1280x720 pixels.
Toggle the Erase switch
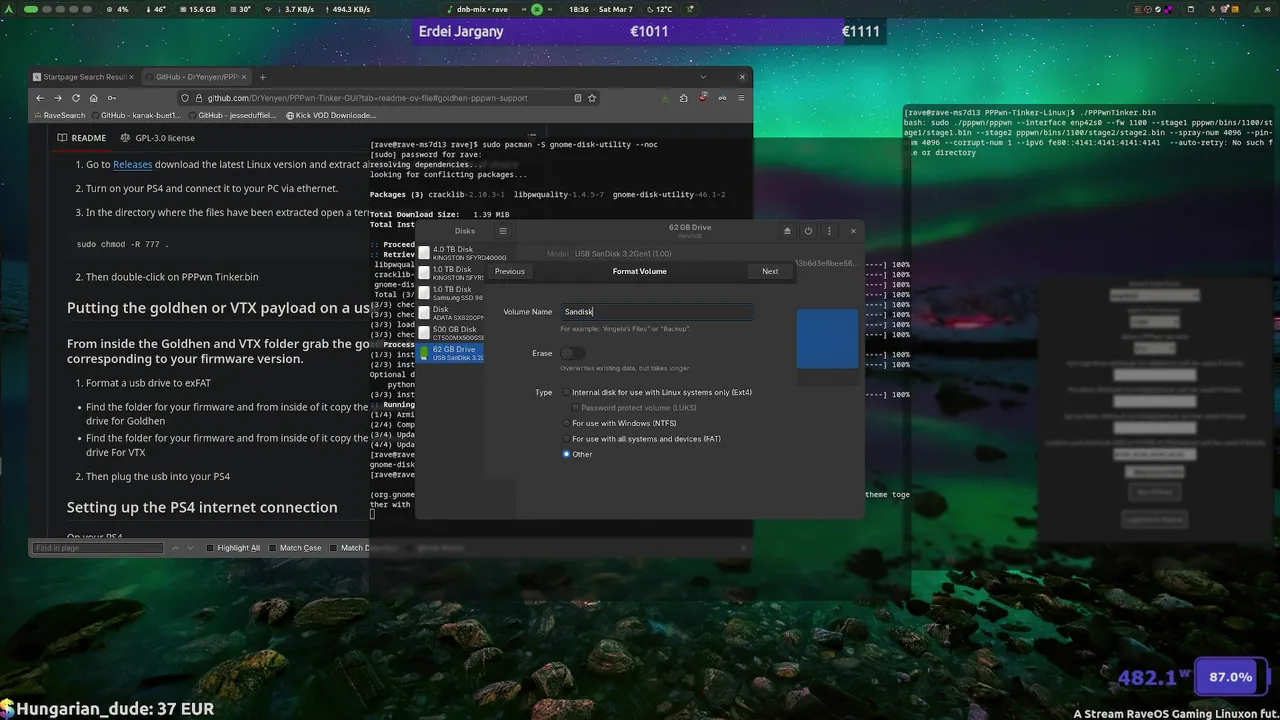(x=572, y=353)
